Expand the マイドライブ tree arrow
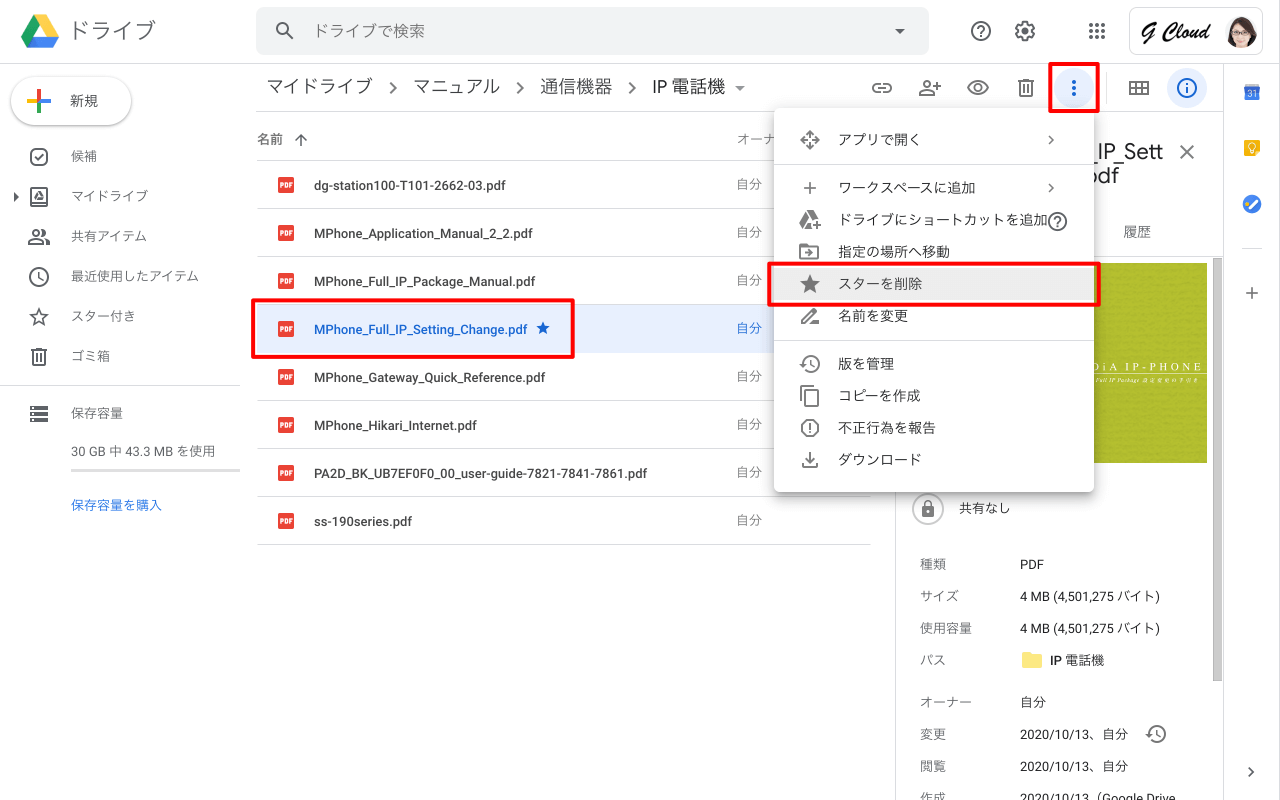 coord(16,197)
